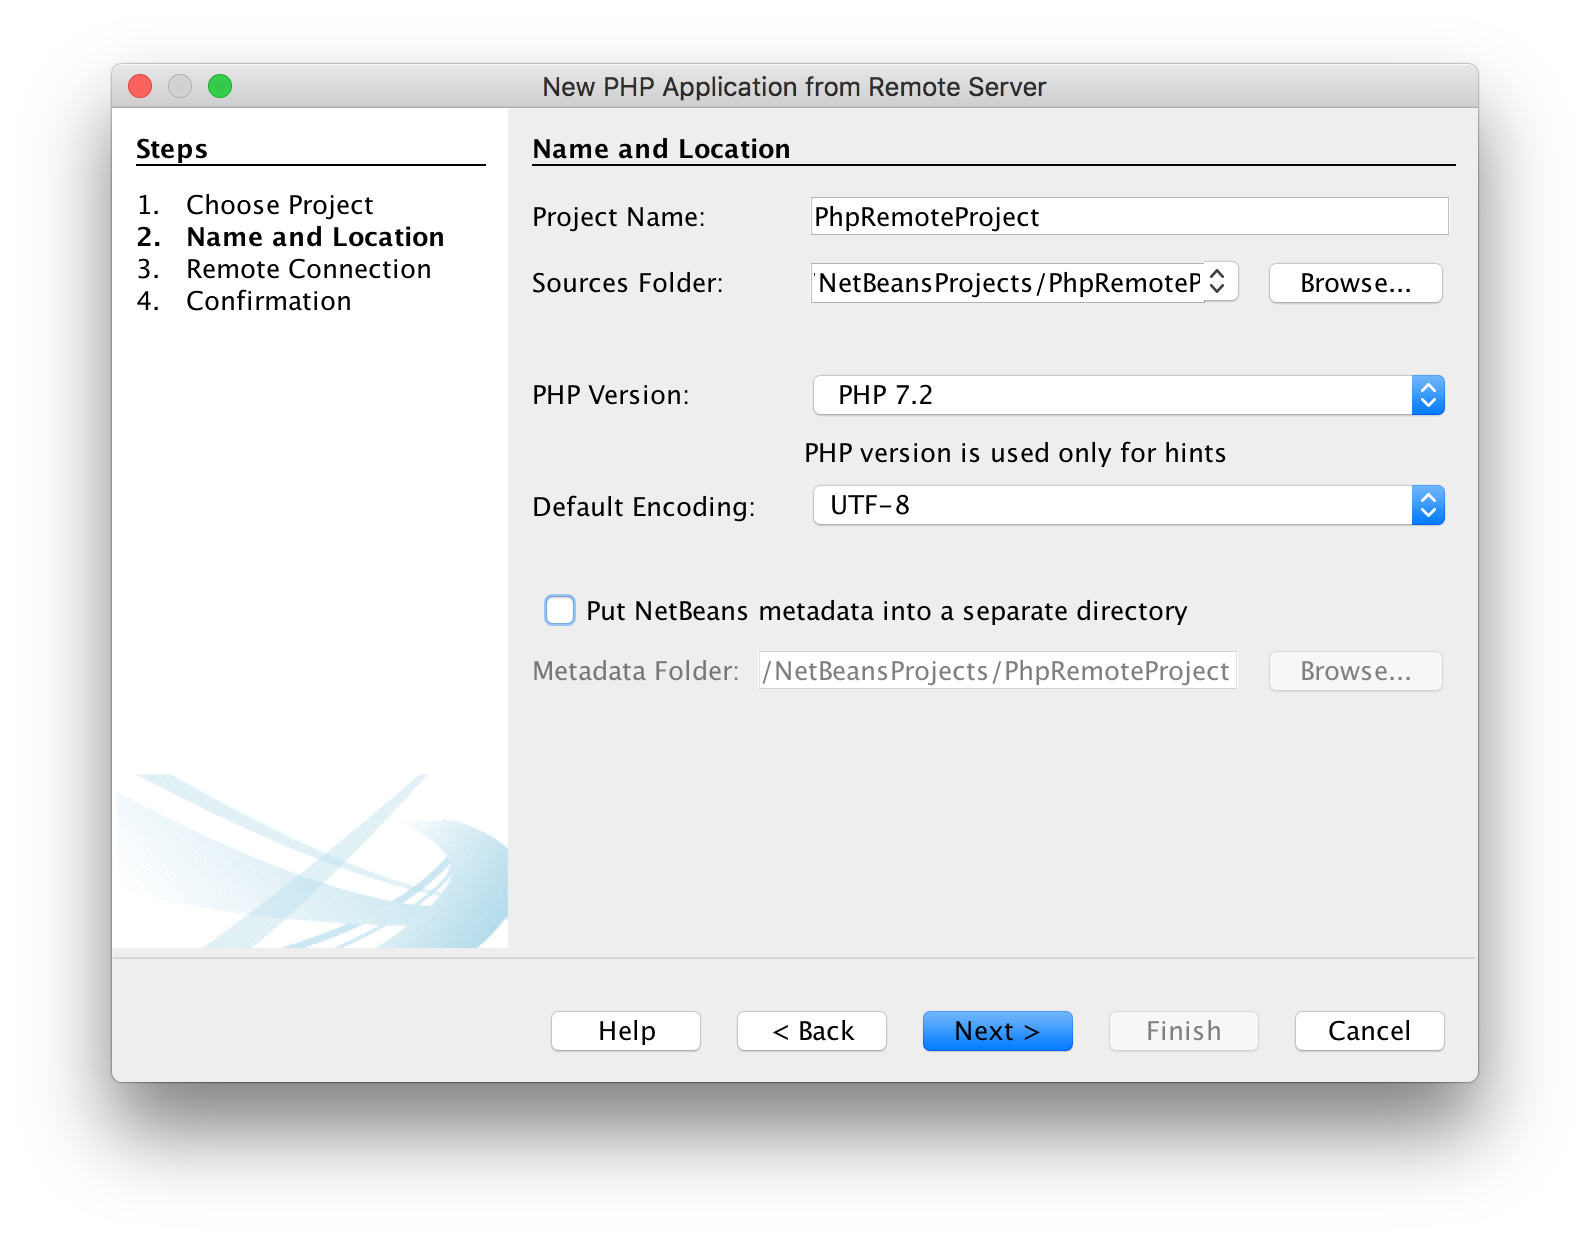Image resolution: width=1590 pixels, height=1242 pixels.
Task: Click the Name and Location heading
Action: [661, 149]
